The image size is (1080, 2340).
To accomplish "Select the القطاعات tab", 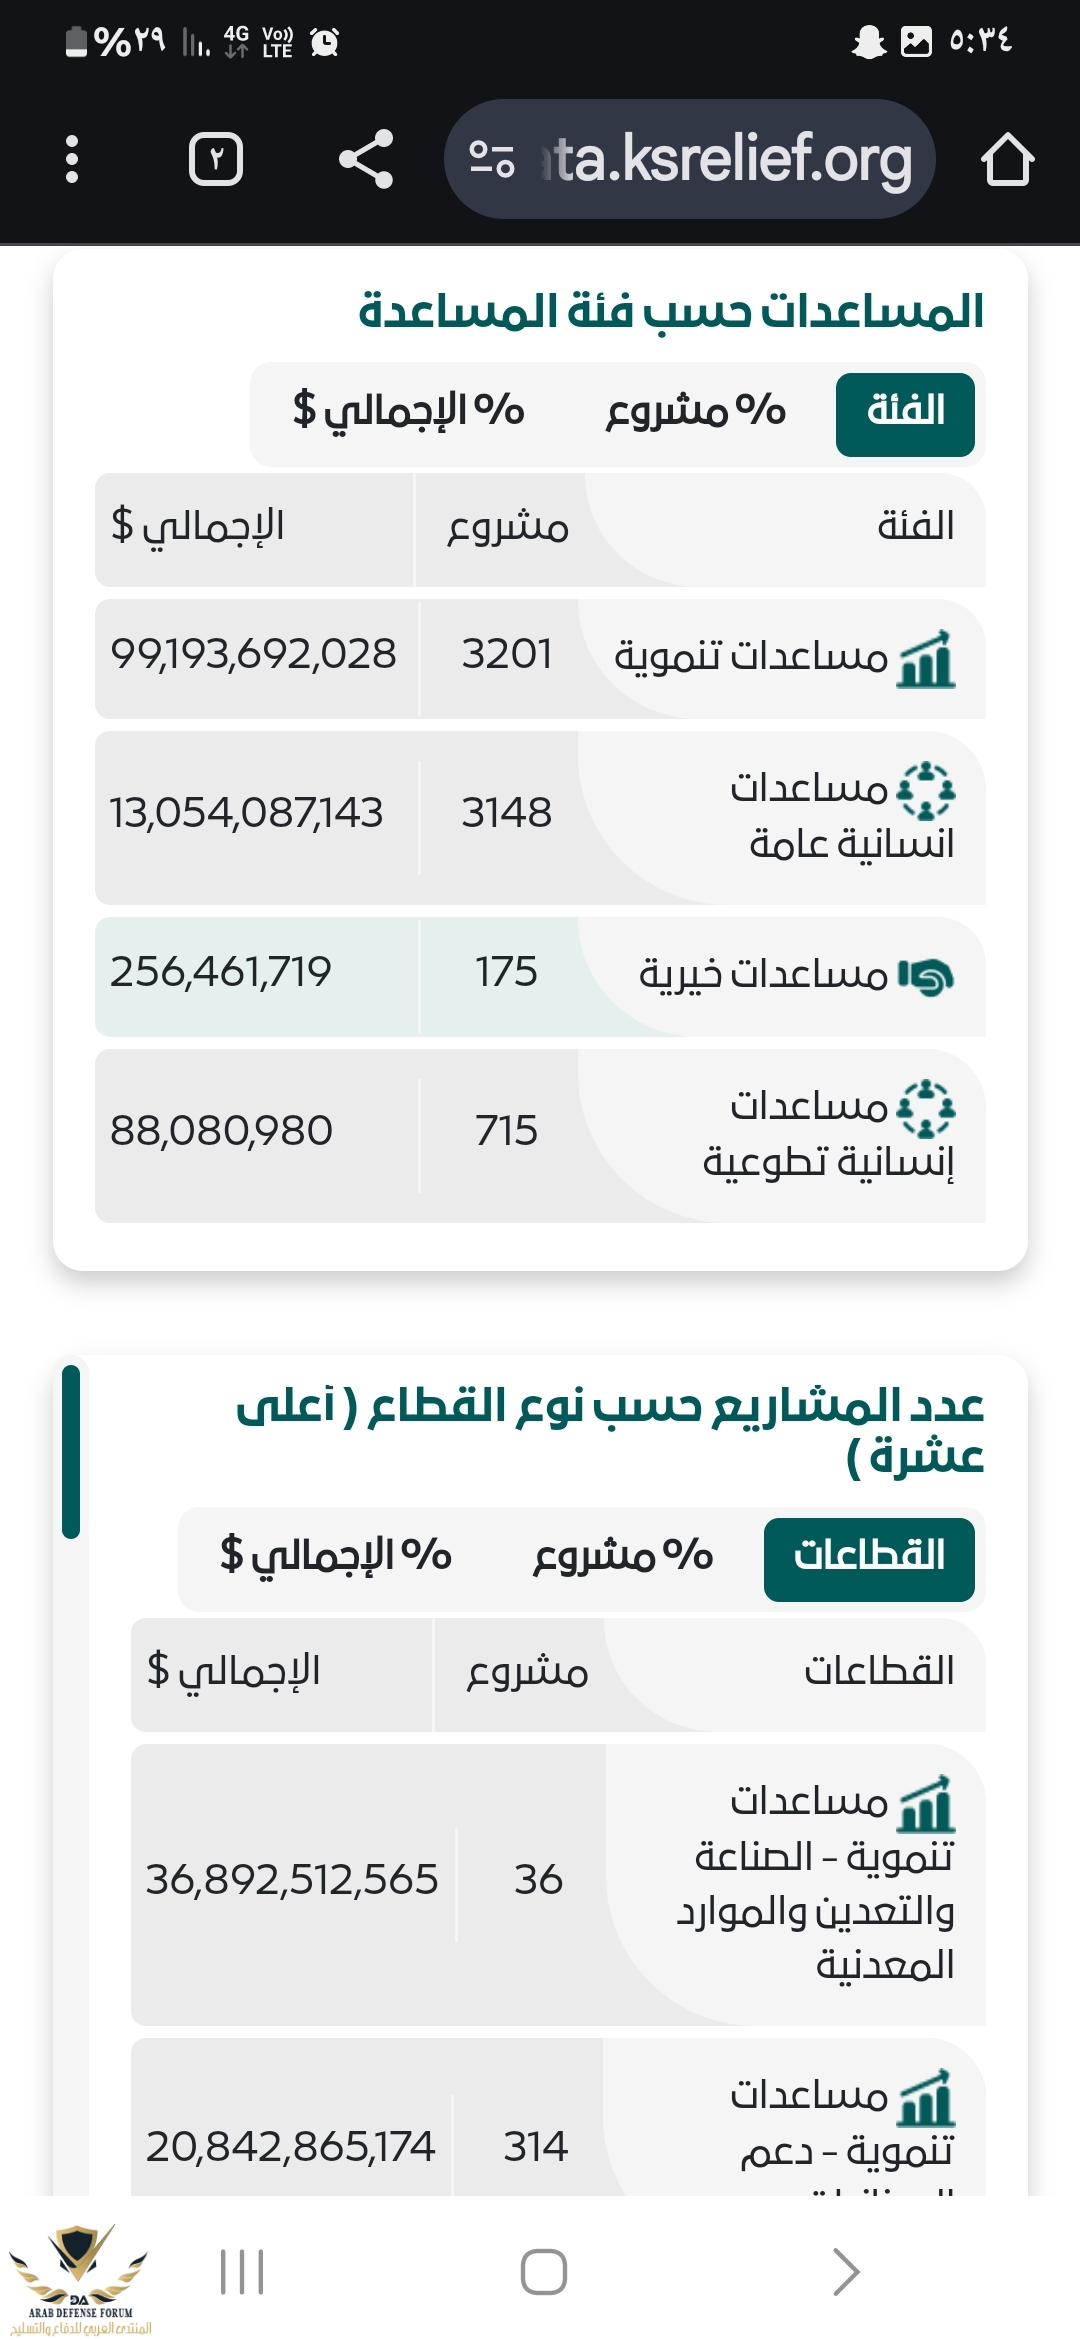I will click(x=869, y=1559).
